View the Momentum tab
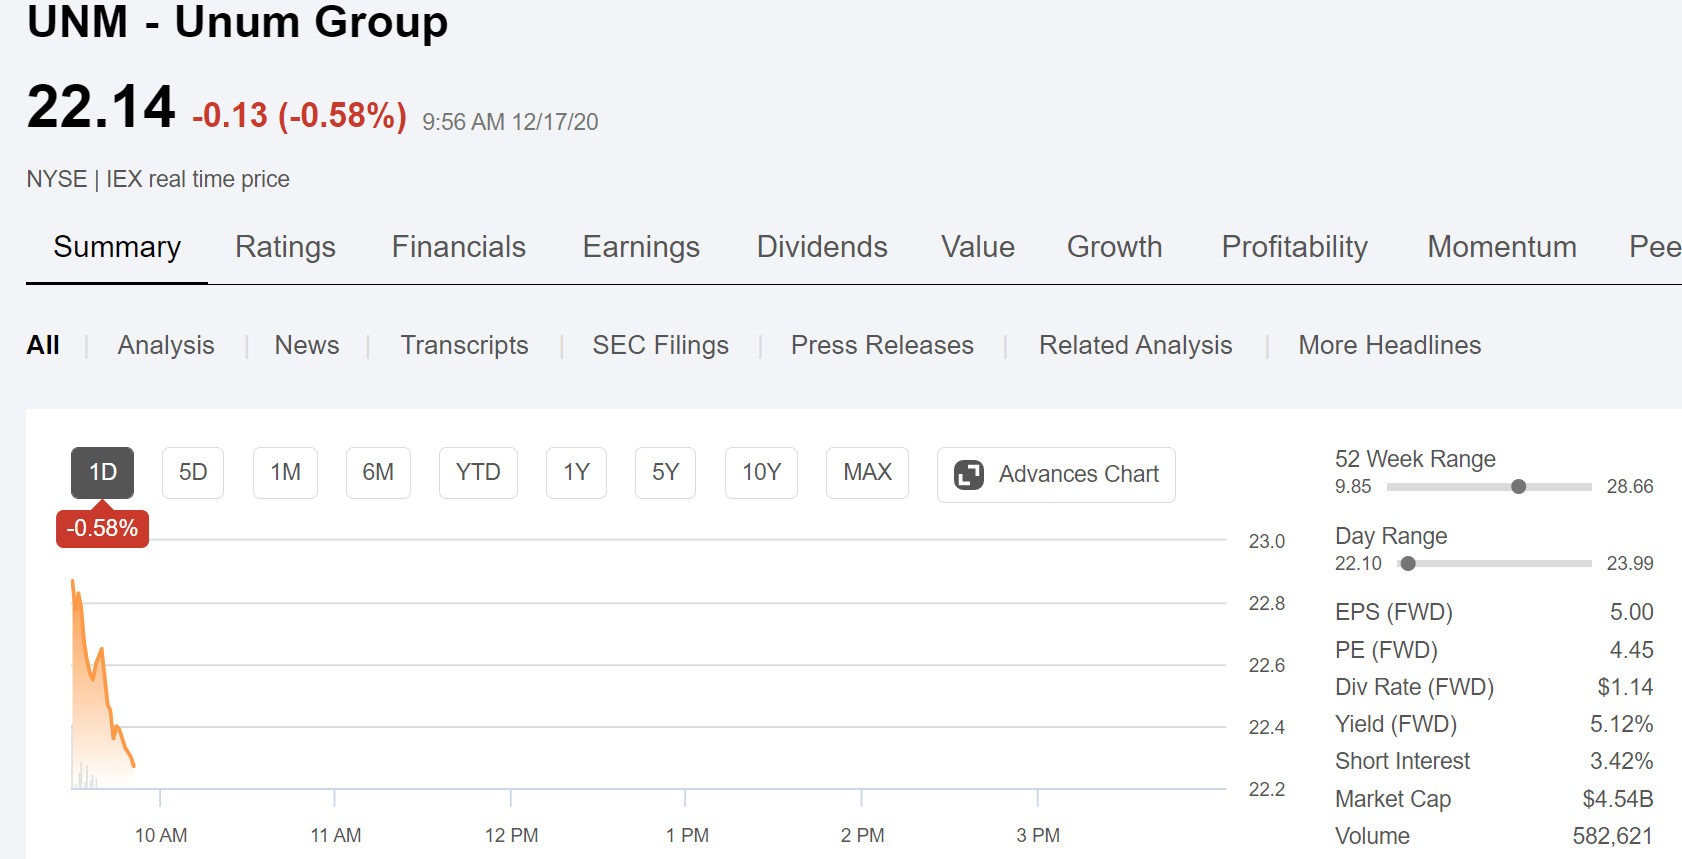 (1501, 247)
